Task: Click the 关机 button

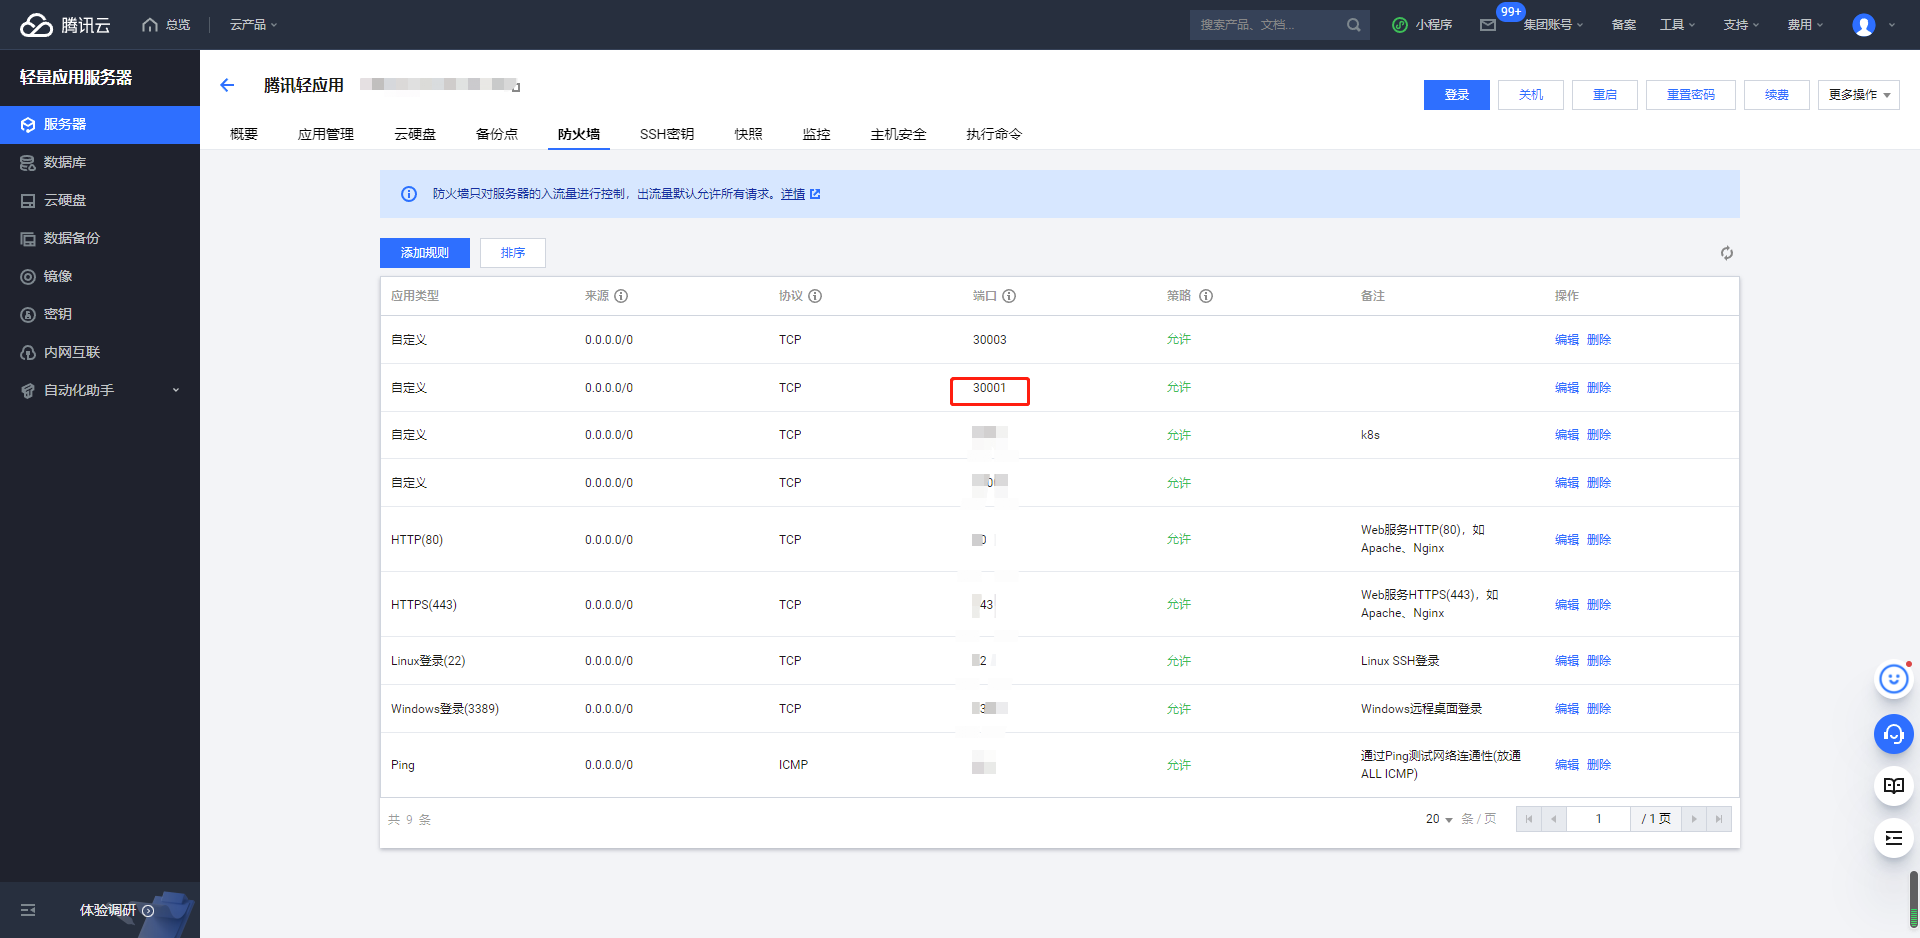Action: click(1531, 95)
